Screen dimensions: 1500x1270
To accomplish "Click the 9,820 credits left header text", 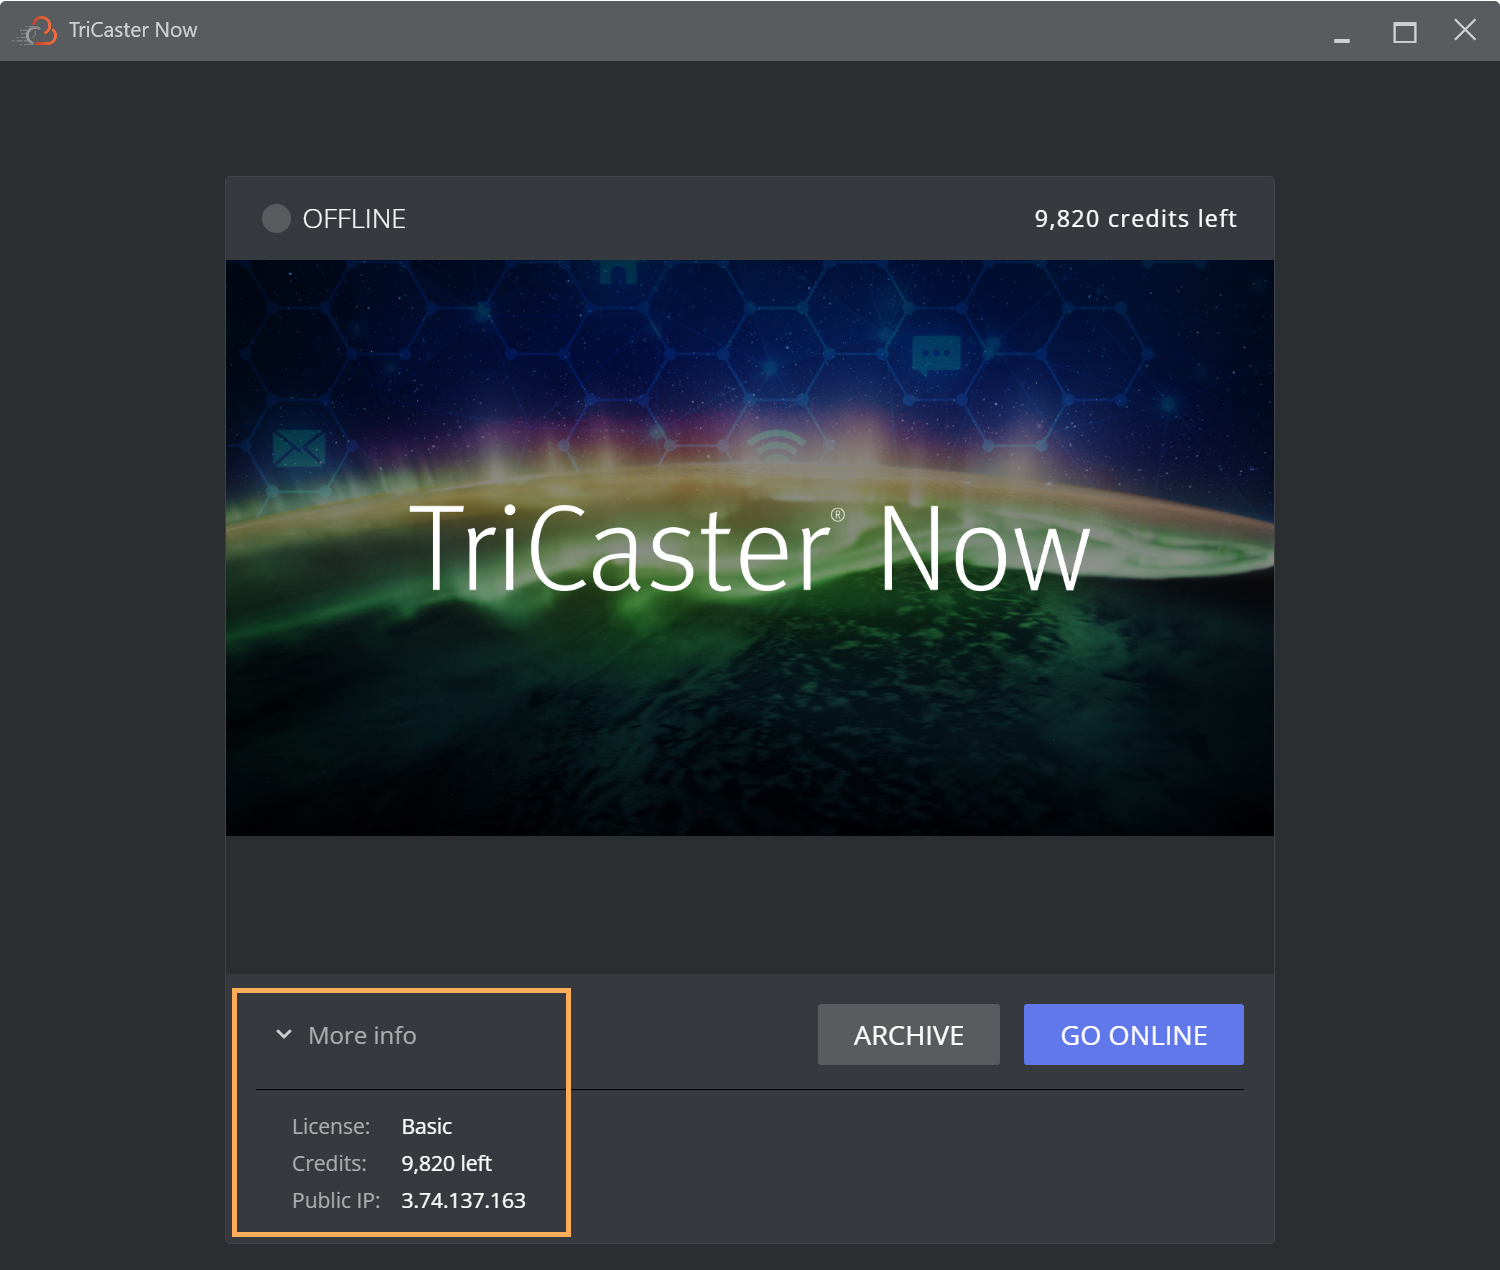I will [x=1135, y=218].
